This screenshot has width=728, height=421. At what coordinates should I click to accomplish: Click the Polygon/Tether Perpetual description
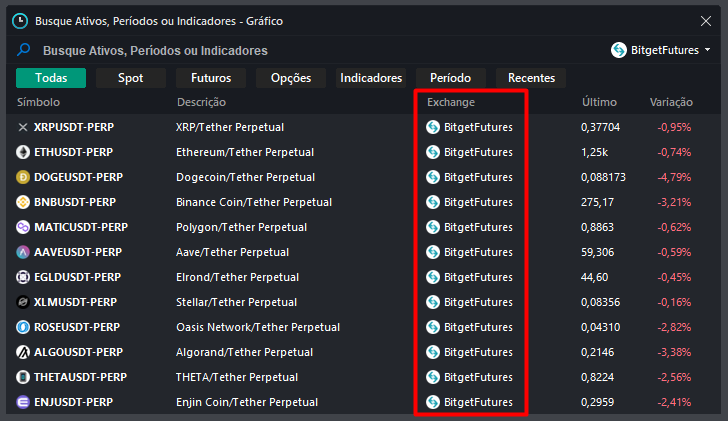[241, 227]
